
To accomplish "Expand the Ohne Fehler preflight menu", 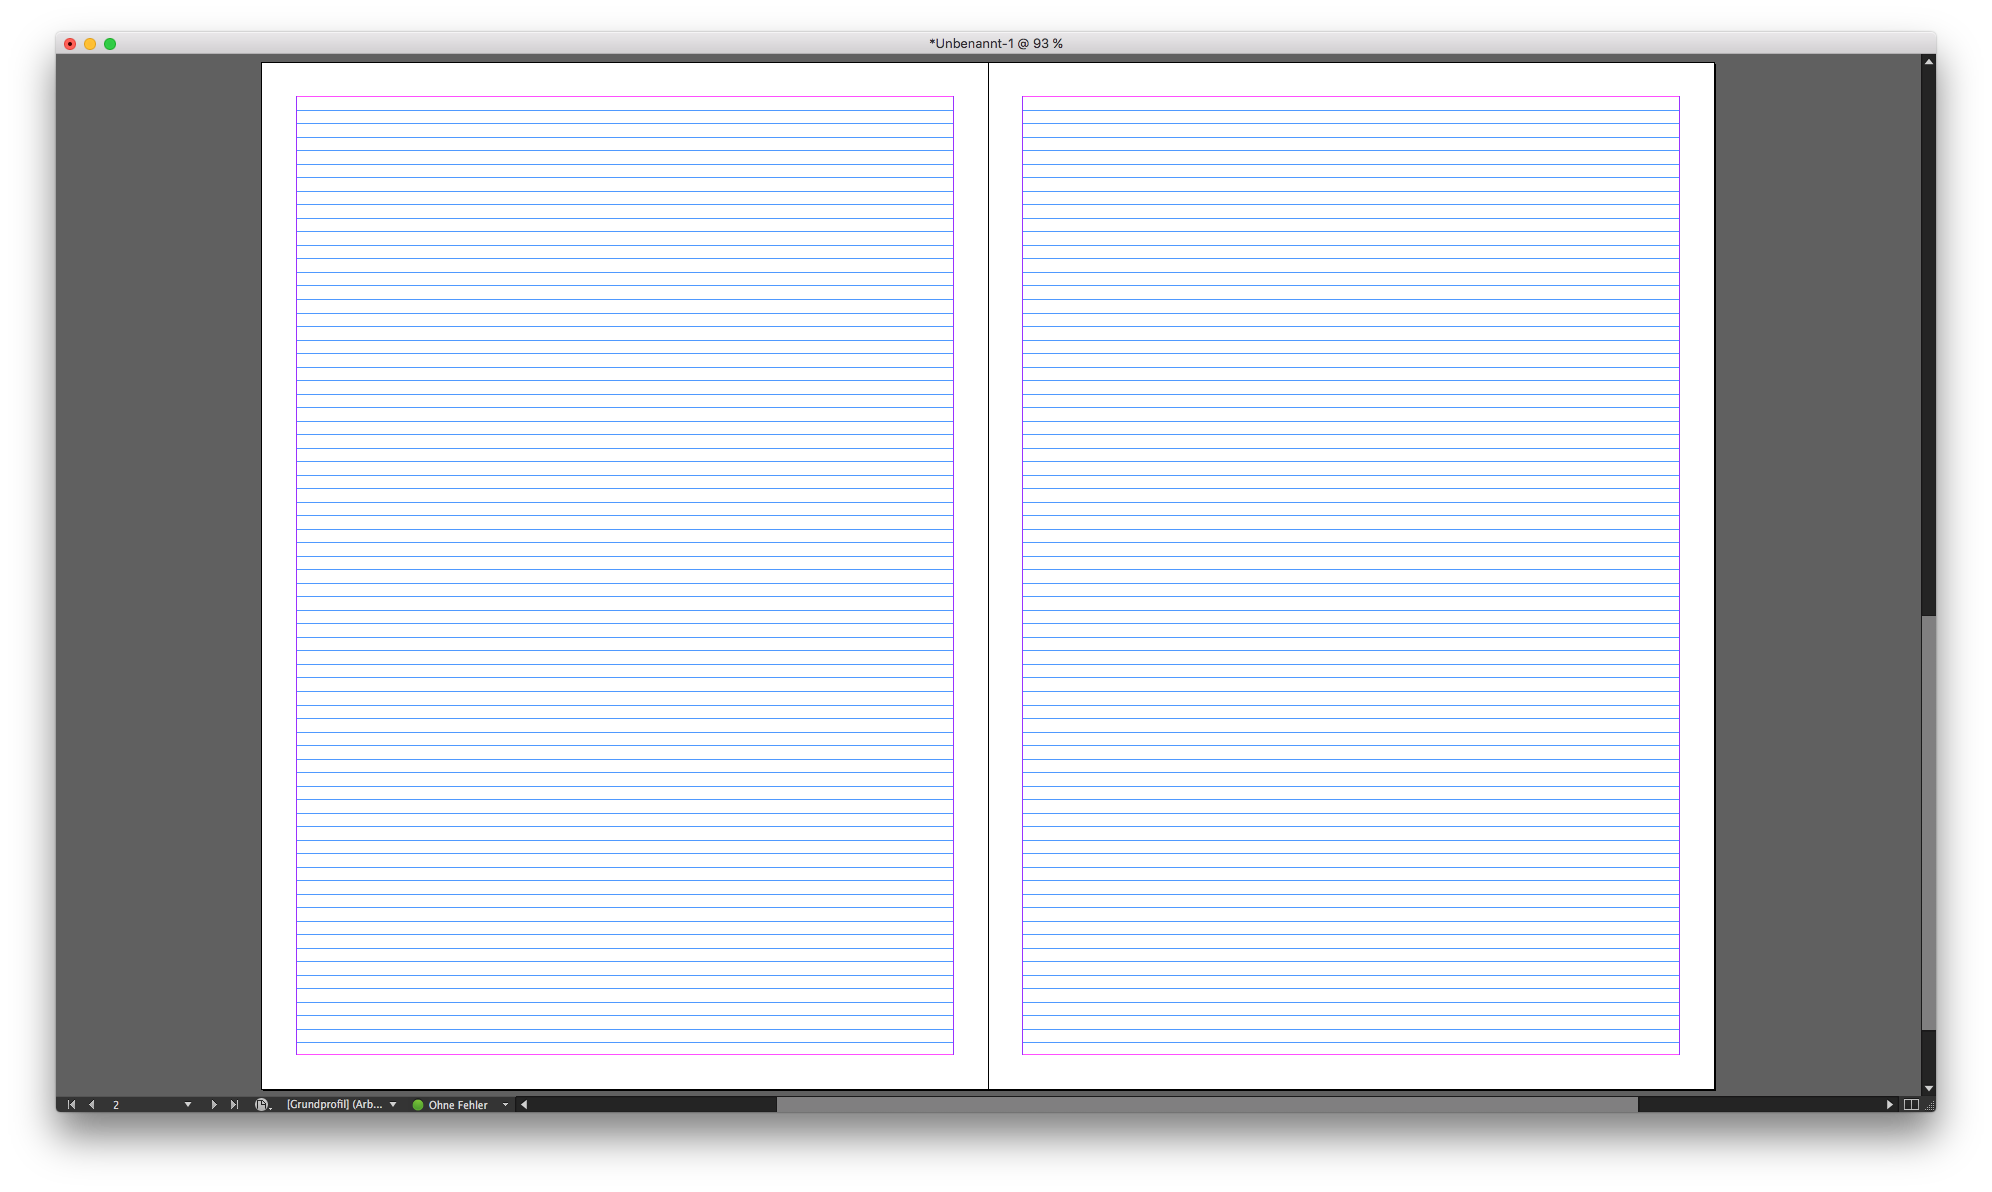I will click(x=505, y=1105).
